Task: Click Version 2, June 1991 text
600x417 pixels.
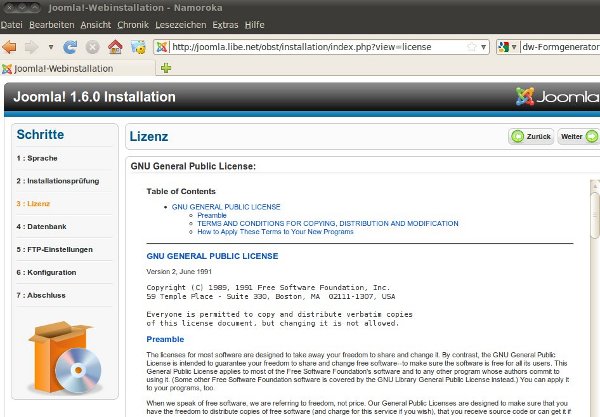Action: point(179,272)
